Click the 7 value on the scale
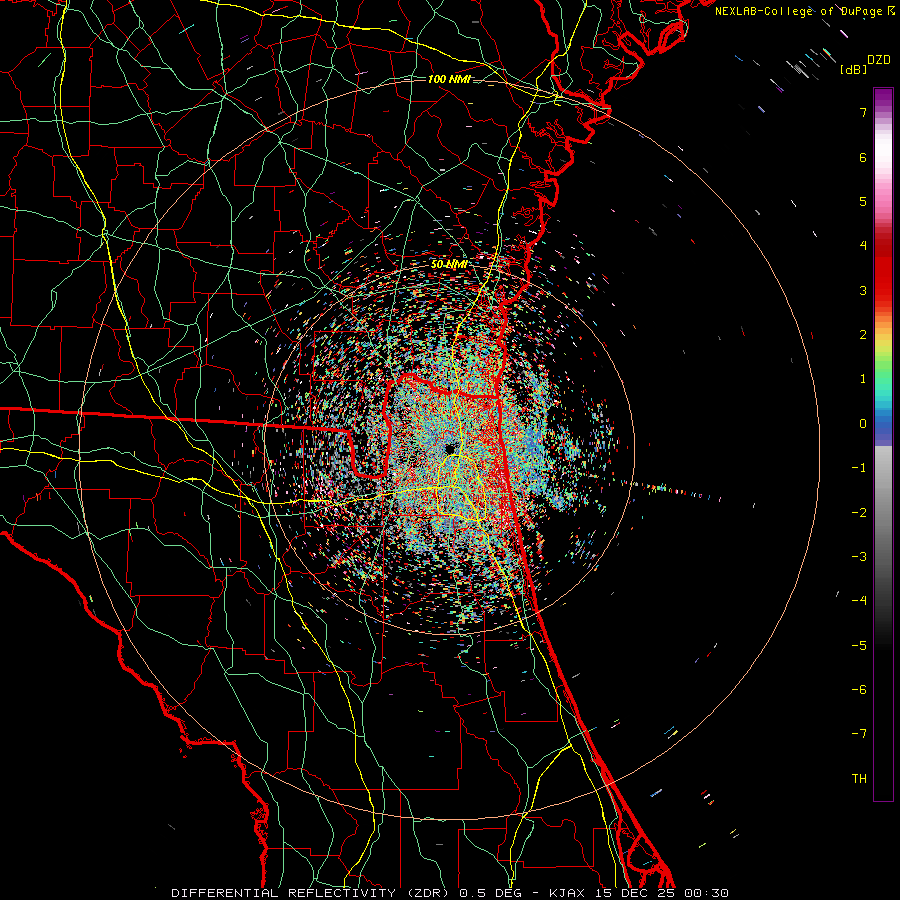This screenshot has width=900, height=900. tap(863, 112)
